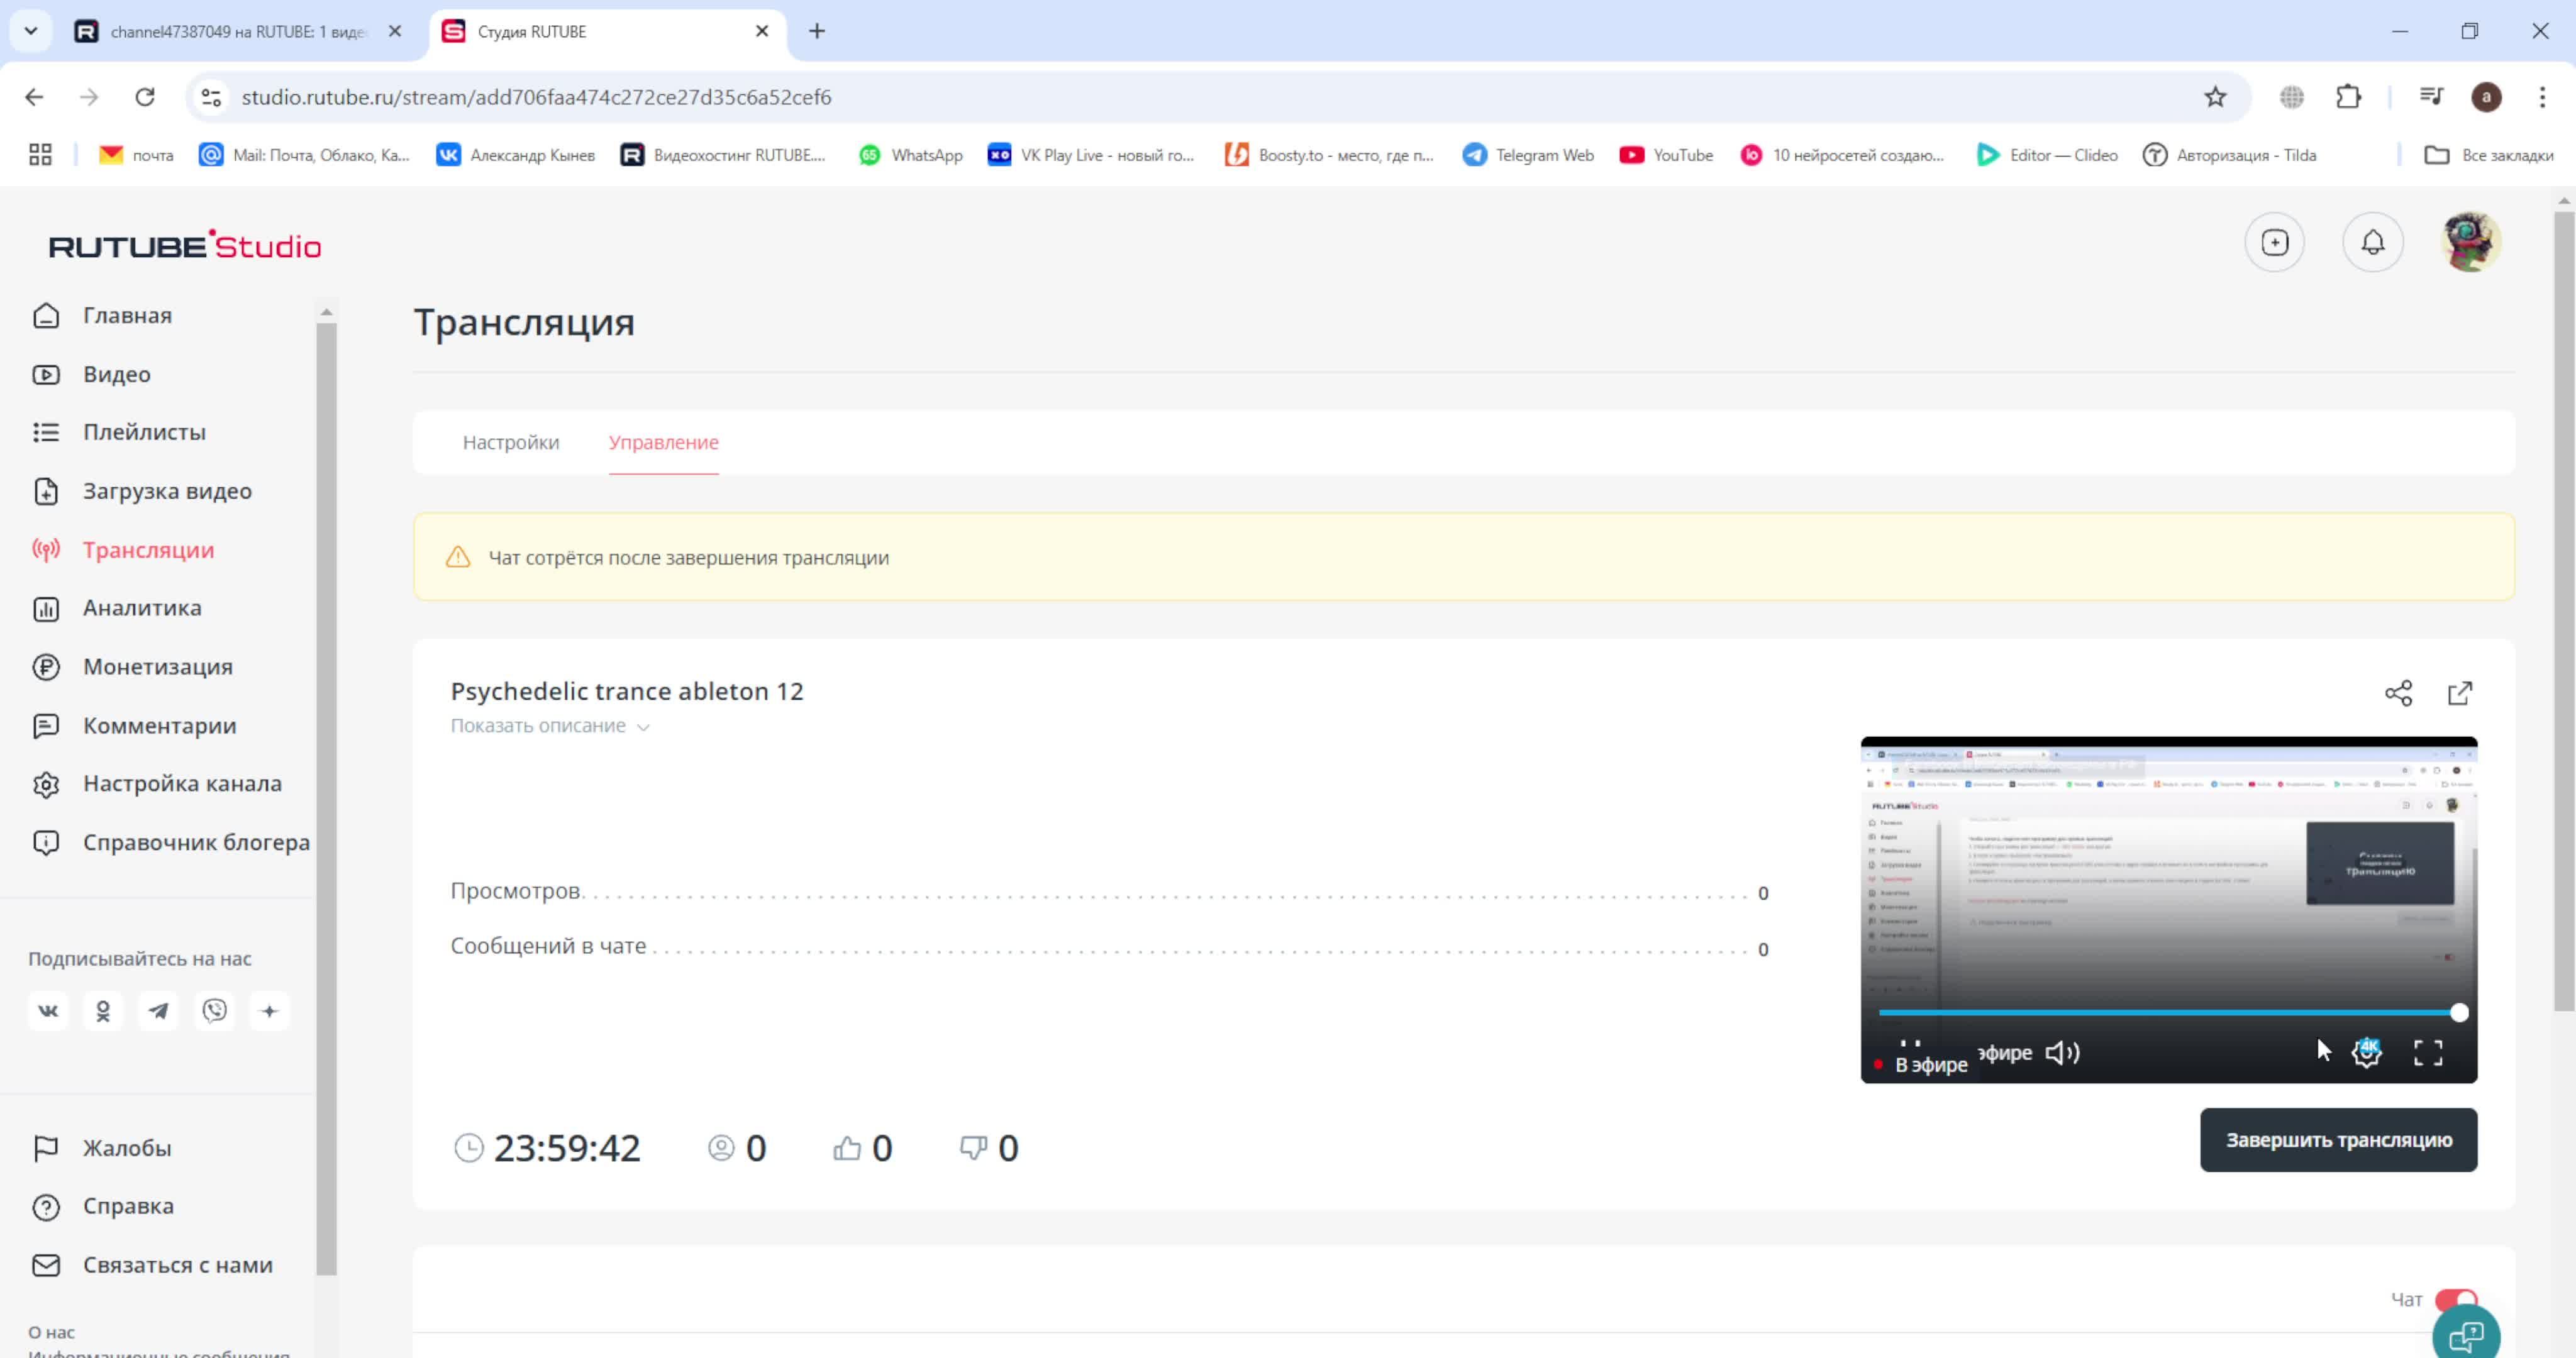The image size is (2576, 1358).
Task: Open stream in new window icon
Action: click(2459, 693)
